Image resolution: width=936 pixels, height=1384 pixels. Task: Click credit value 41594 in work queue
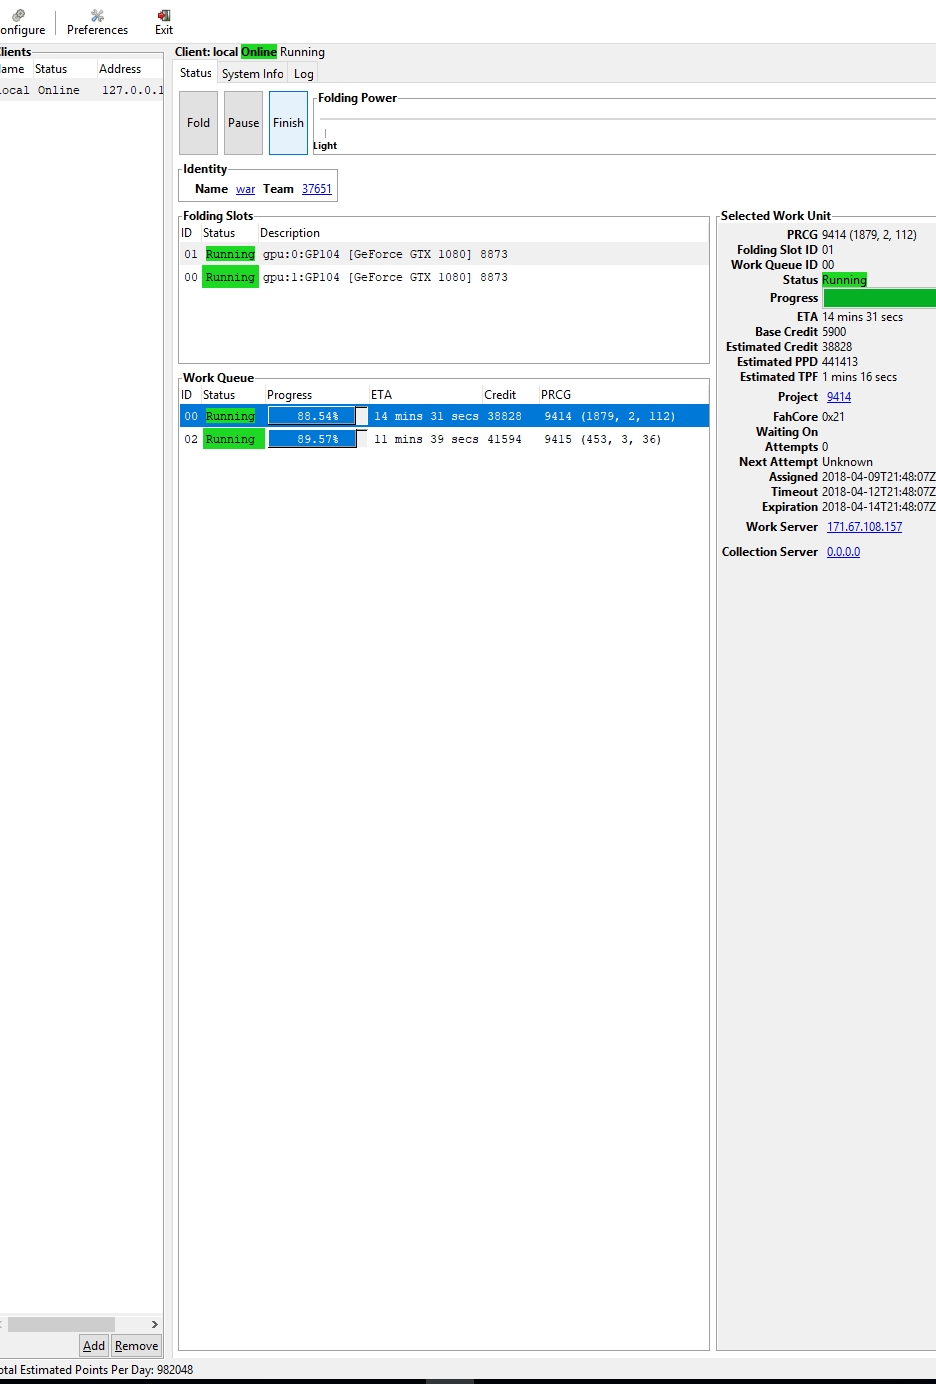point(504,439)
